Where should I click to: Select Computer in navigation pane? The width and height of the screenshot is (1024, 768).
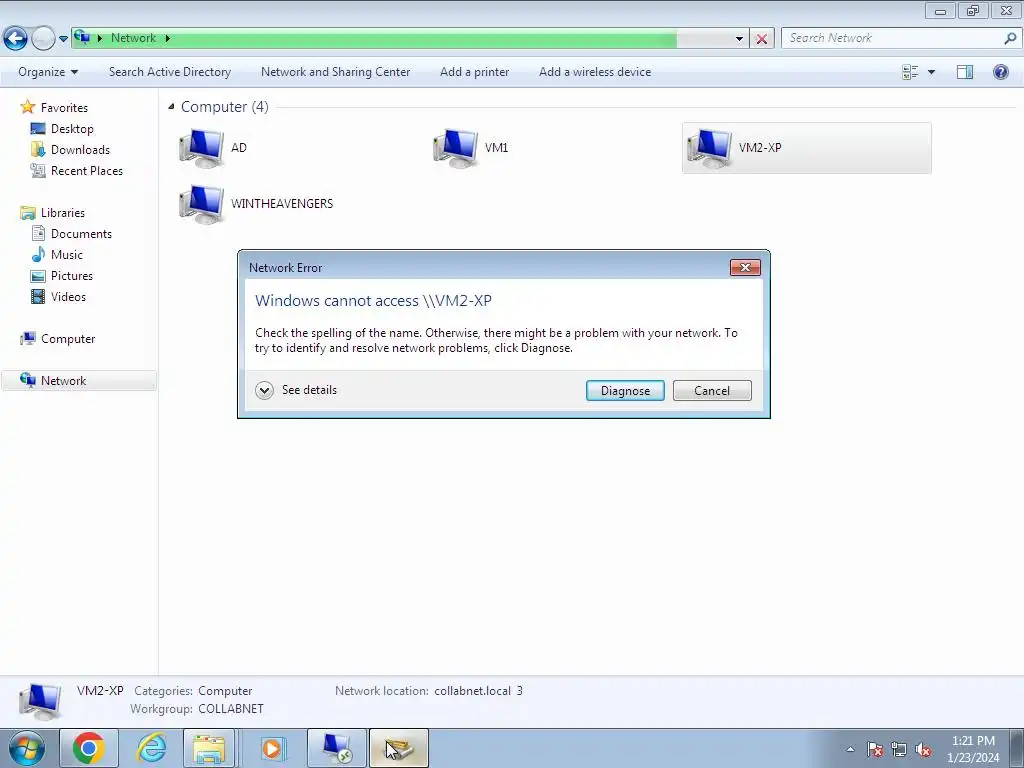pyautogui.click(x=68, y=339)
